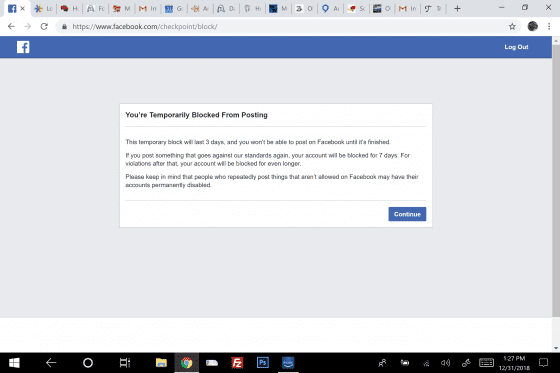Click paragraph starting 'If you post something'
560x373 pixels.
point(268,159)
